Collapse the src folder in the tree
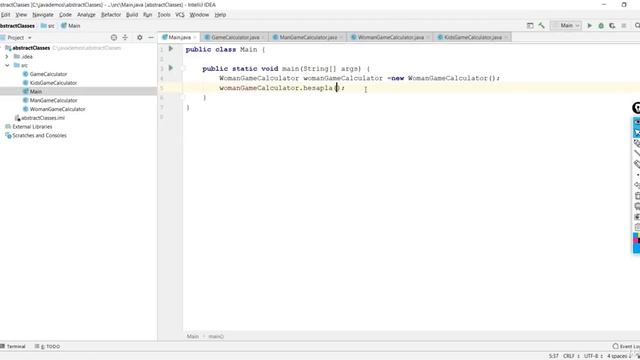The height and width of the screenshot is (360, 640). click(x=7, y=65)
